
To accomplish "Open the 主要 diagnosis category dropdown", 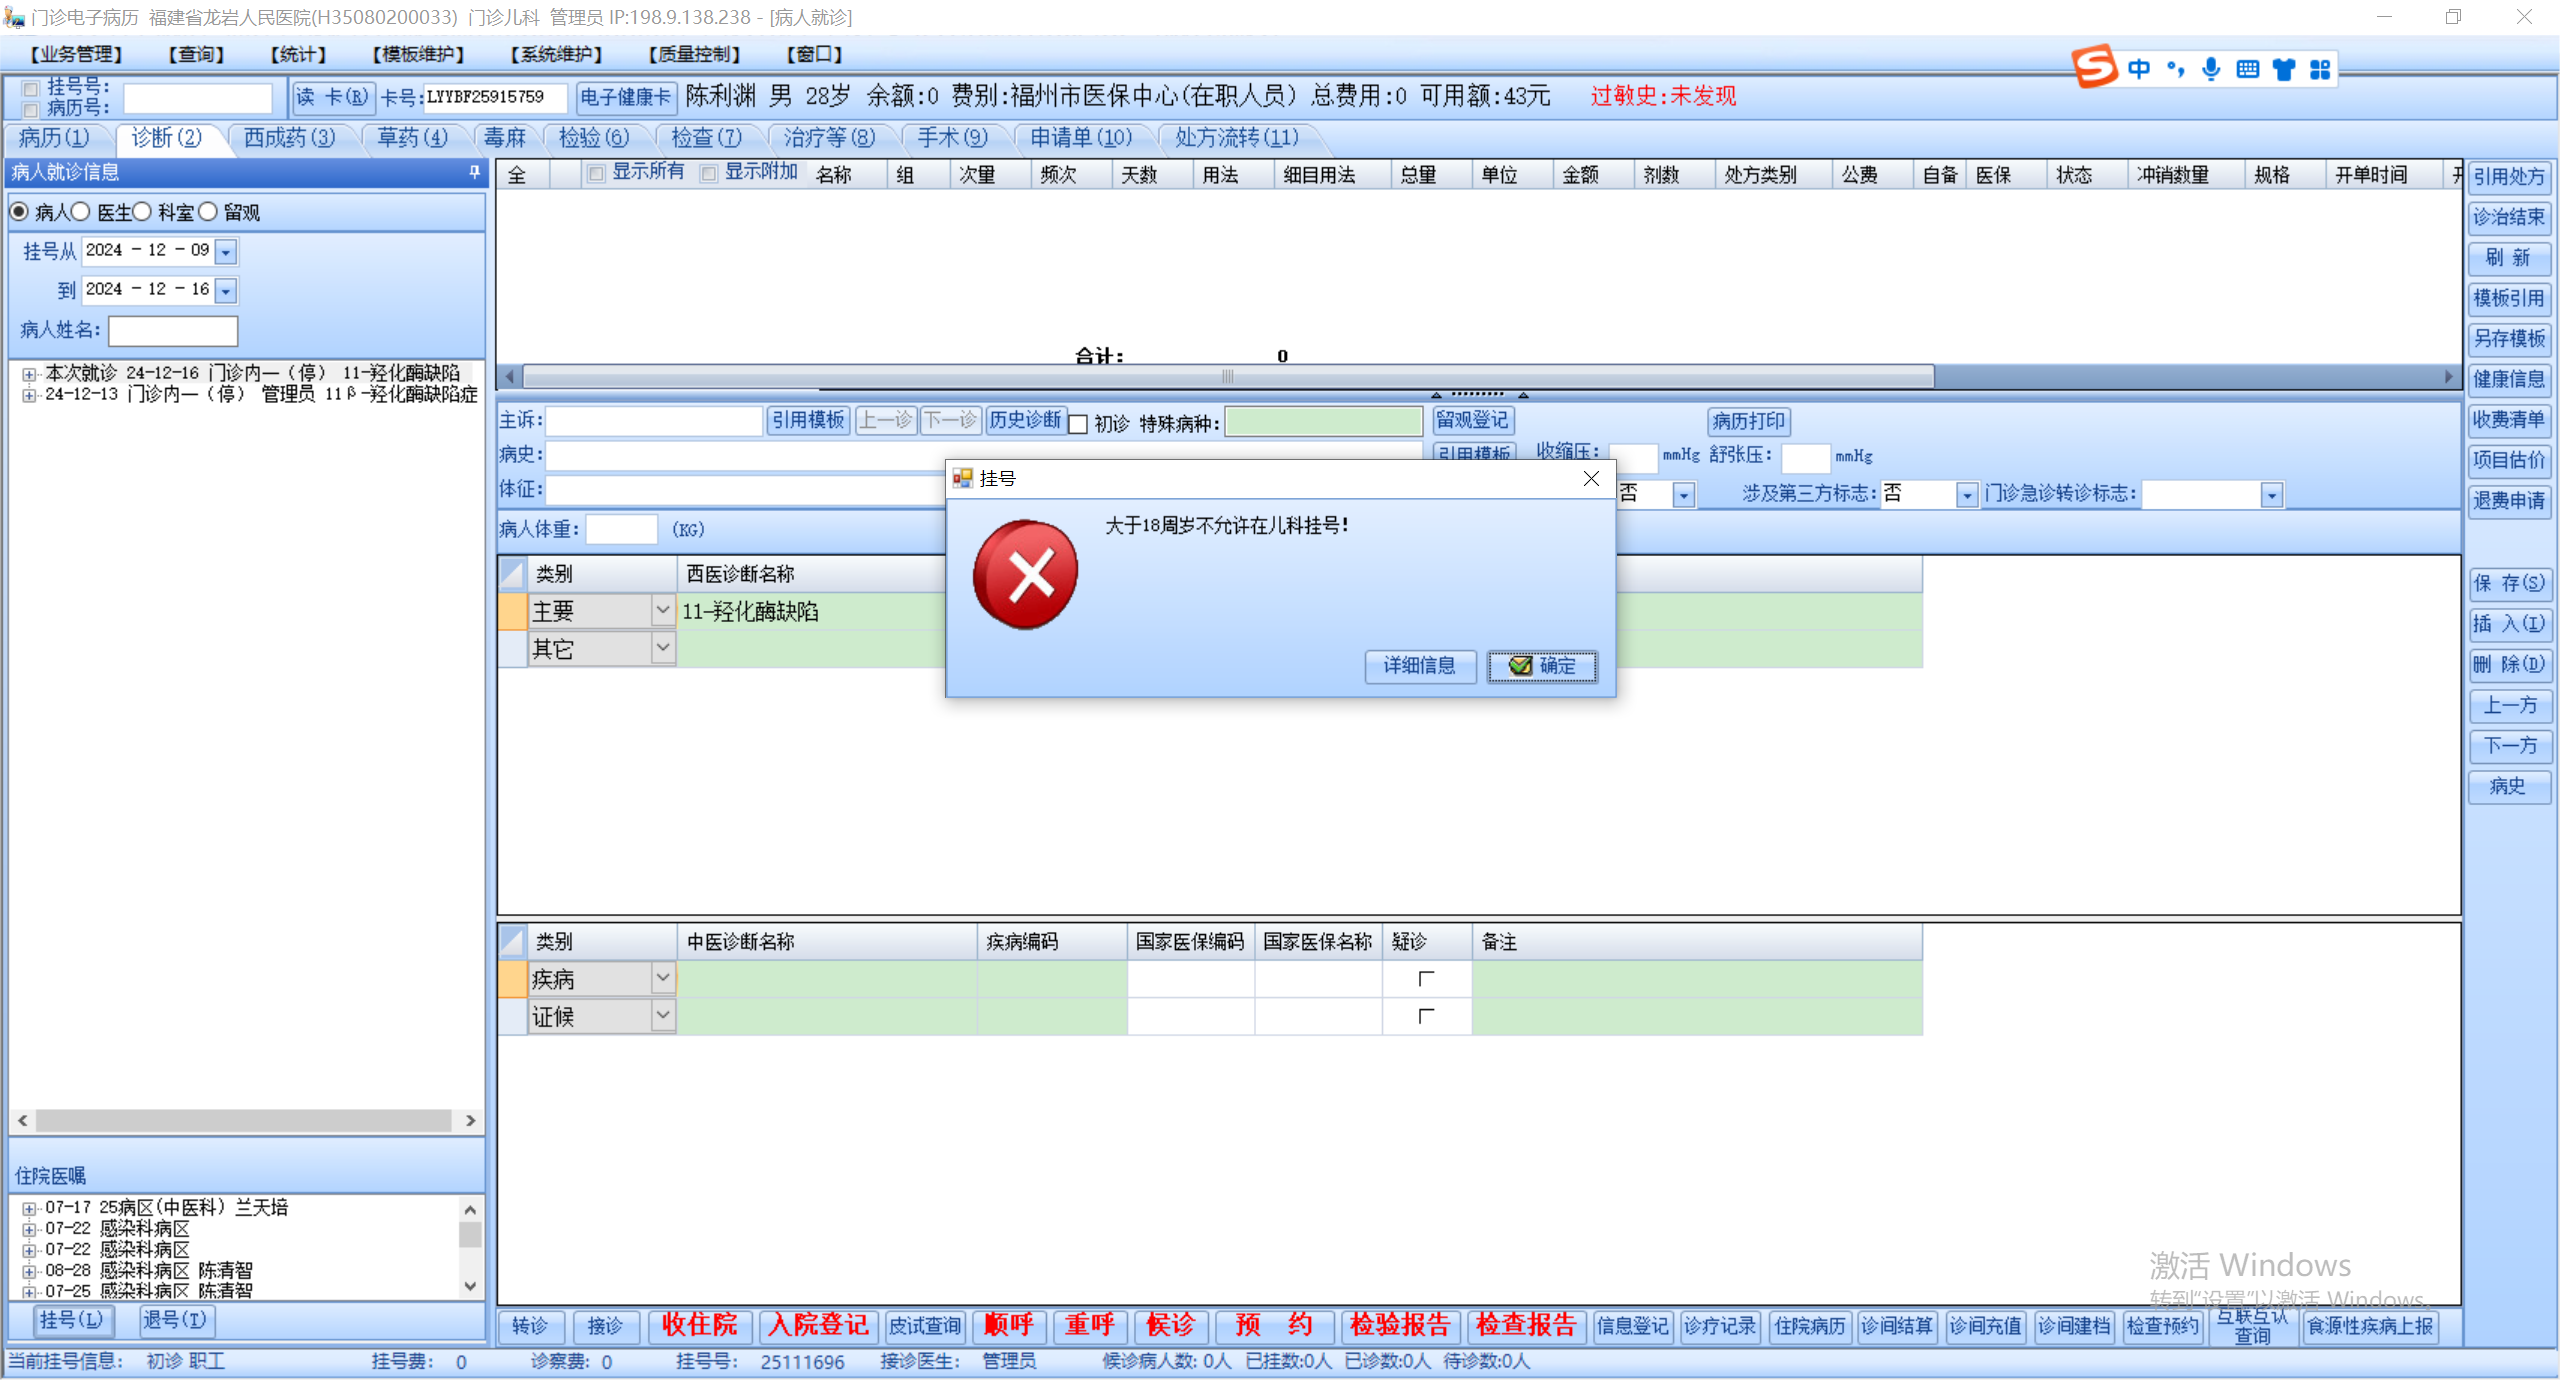I will [x=662, y=610].
